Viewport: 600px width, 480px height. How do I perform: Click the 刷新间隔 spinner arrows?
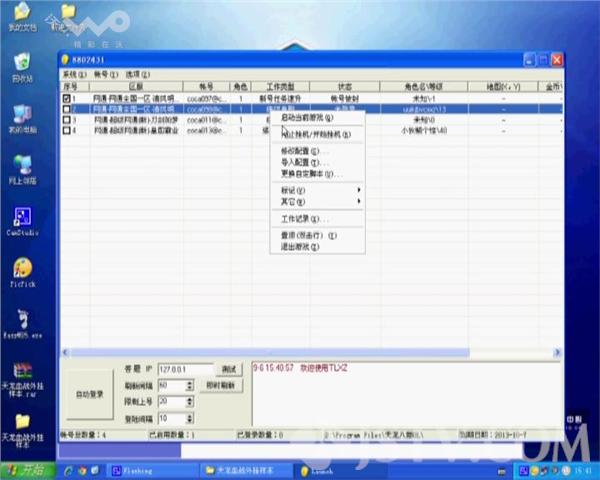(x=191, y=385)
